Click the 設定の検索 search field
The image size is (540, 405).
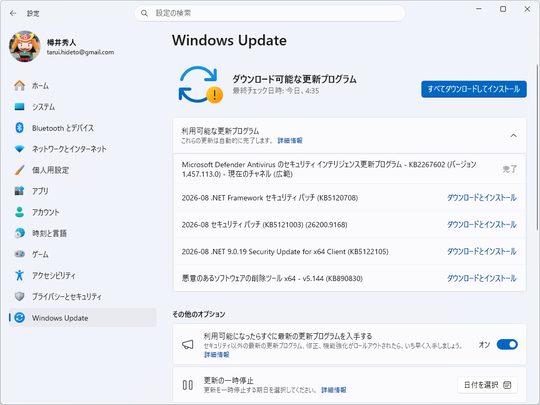click(270, 13)
